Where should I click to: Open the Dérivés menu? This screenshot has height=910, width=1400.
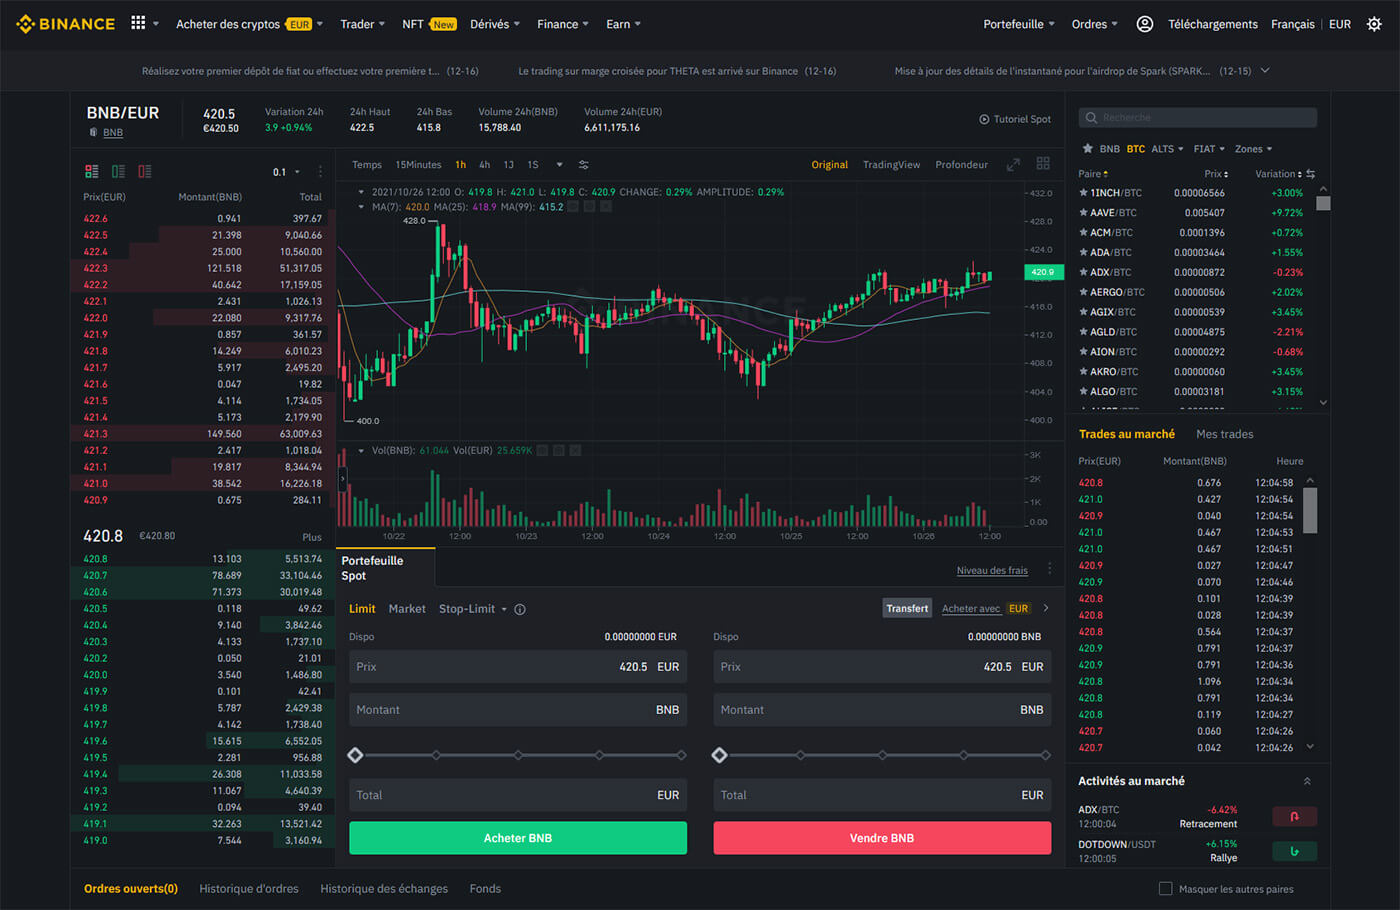point(494,24)
